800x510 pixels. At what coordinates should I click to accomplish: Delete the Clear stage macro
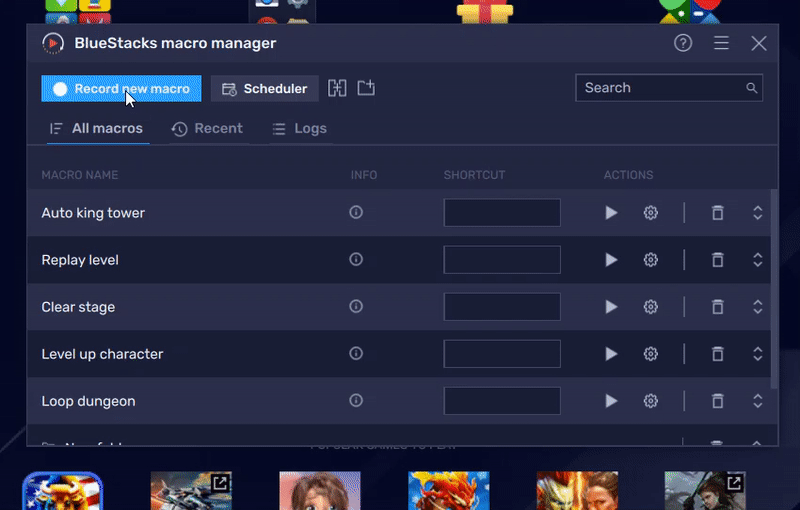[x=718, y=307]
